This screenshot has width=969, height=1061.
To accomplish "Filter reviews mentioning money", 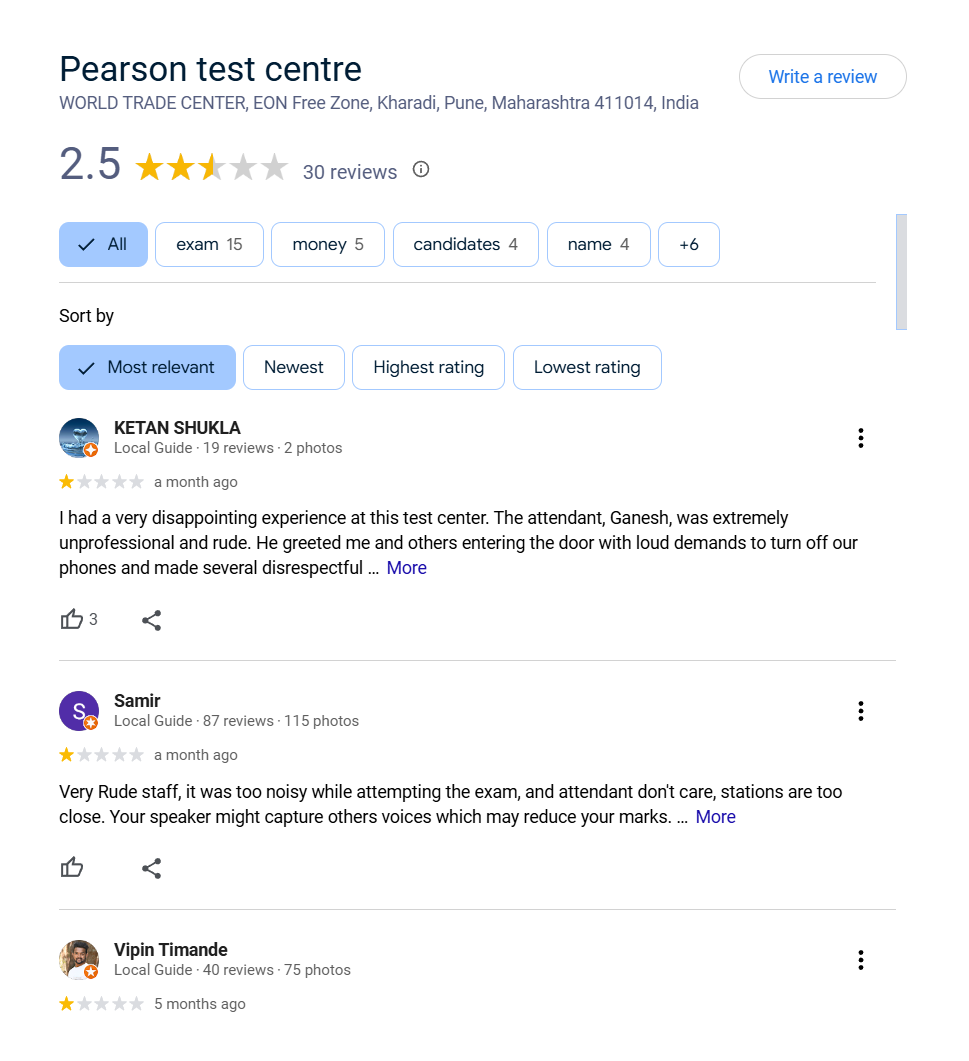I will tap(327, 245).
